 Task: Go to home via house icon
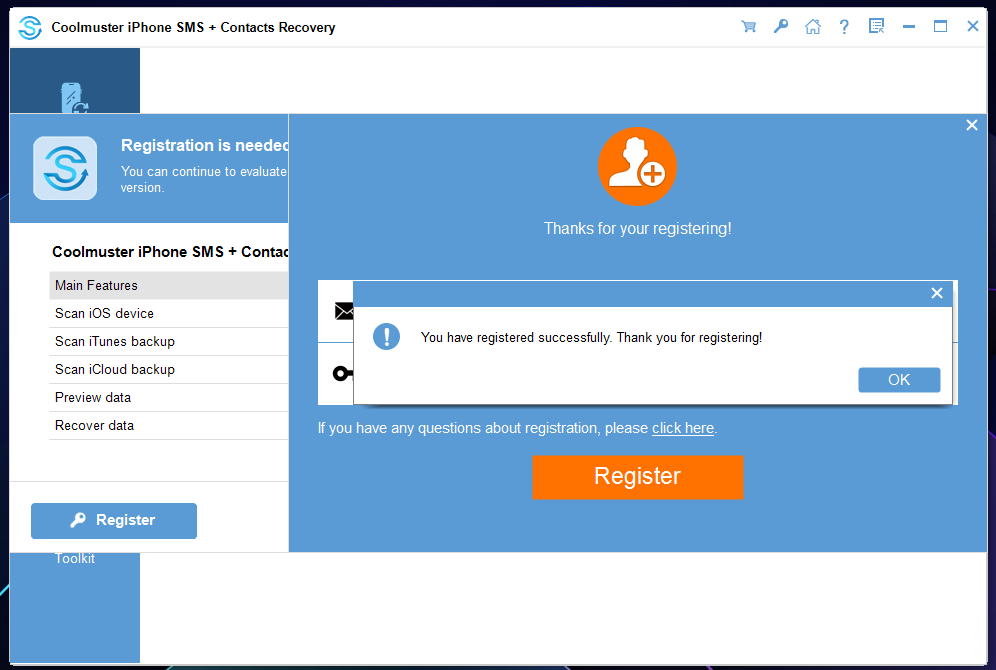click(813, 27)
